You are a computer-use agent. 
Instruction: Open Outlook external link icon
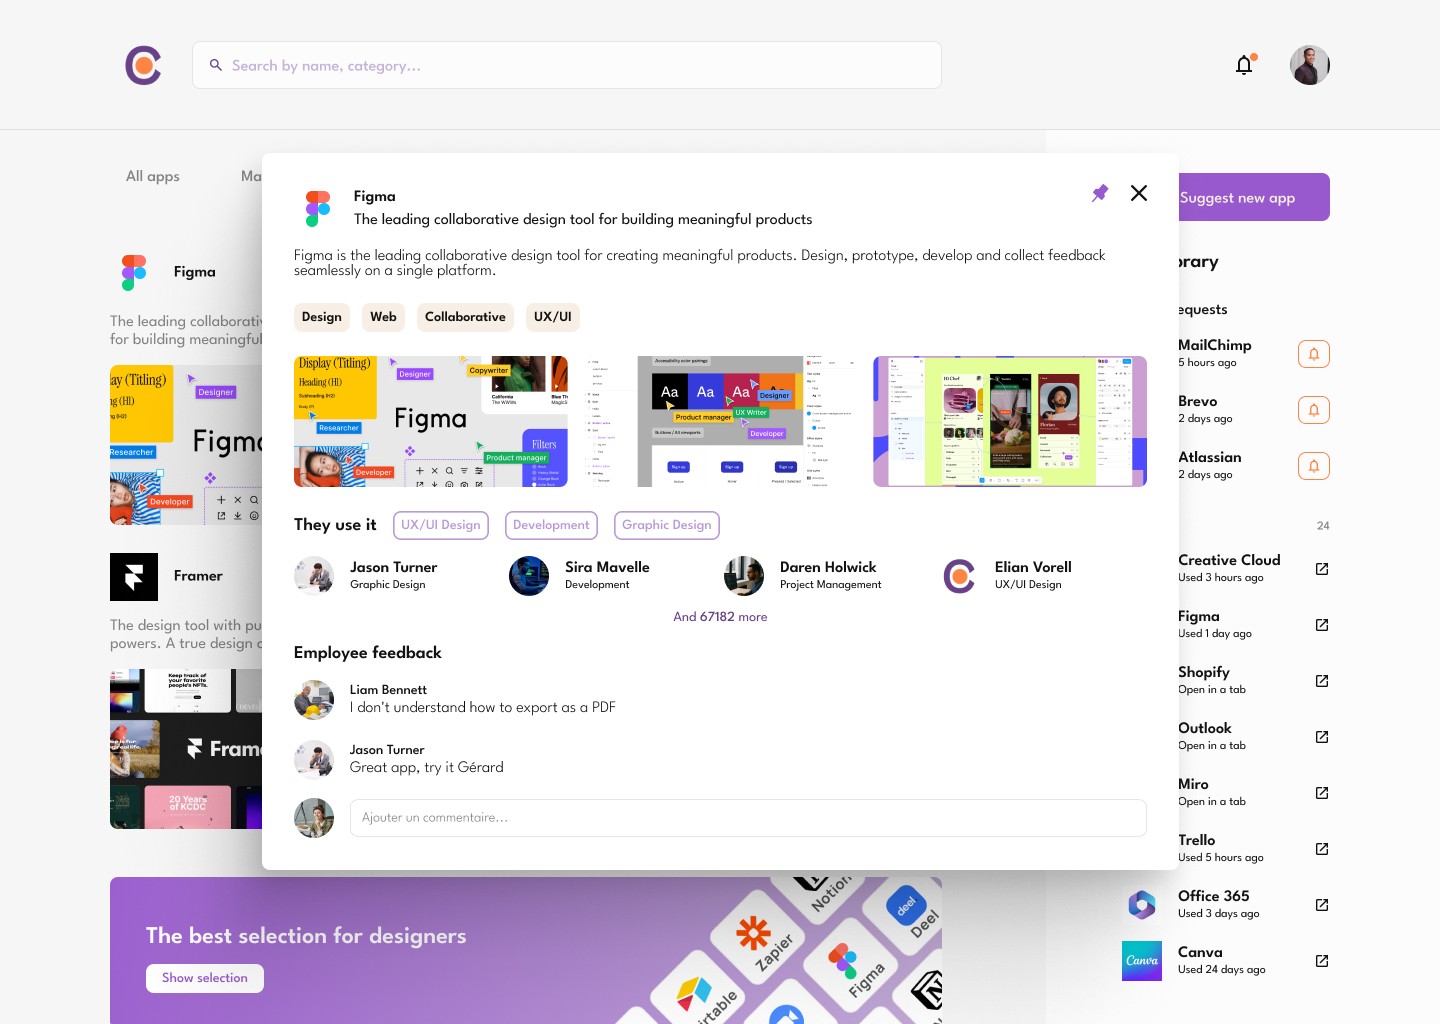[1322, 737]
